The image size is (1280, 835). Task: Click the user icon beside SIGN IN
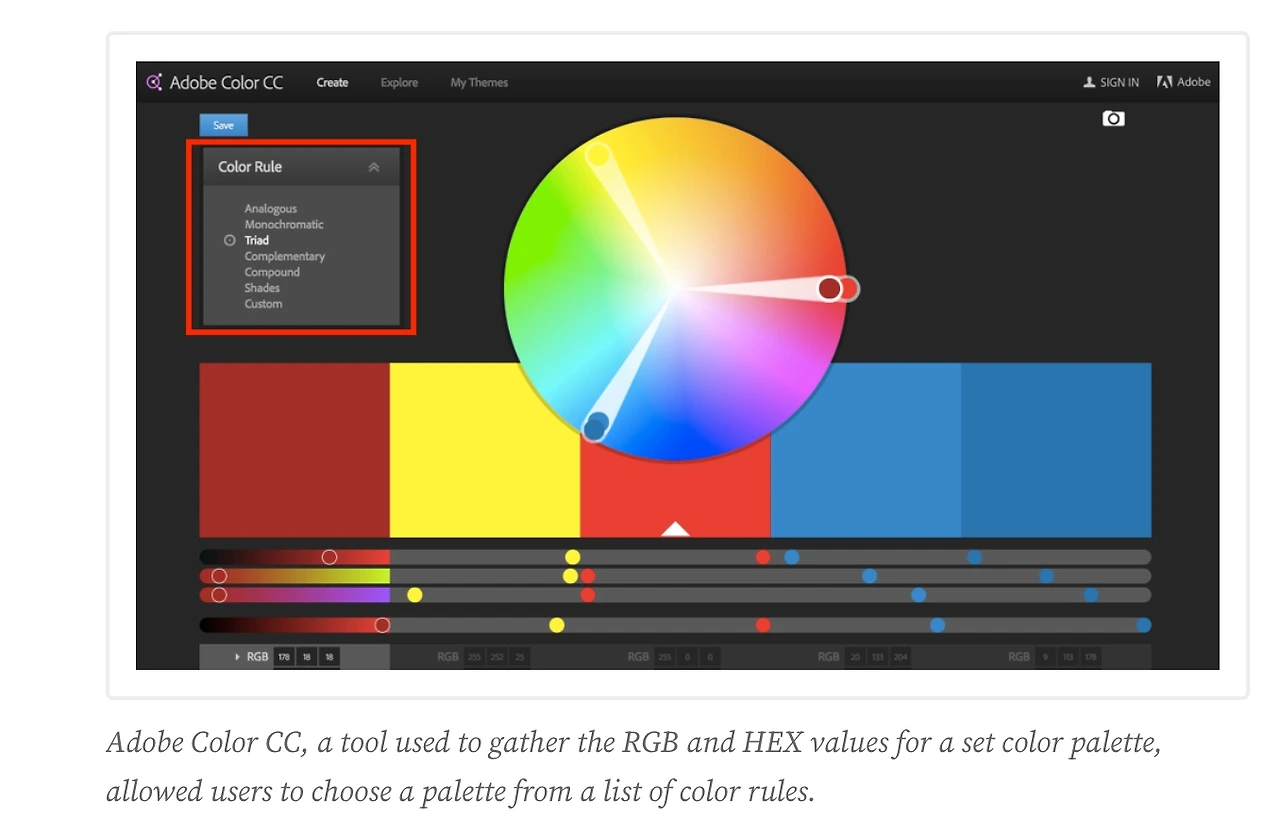[x=1090, y=82]
